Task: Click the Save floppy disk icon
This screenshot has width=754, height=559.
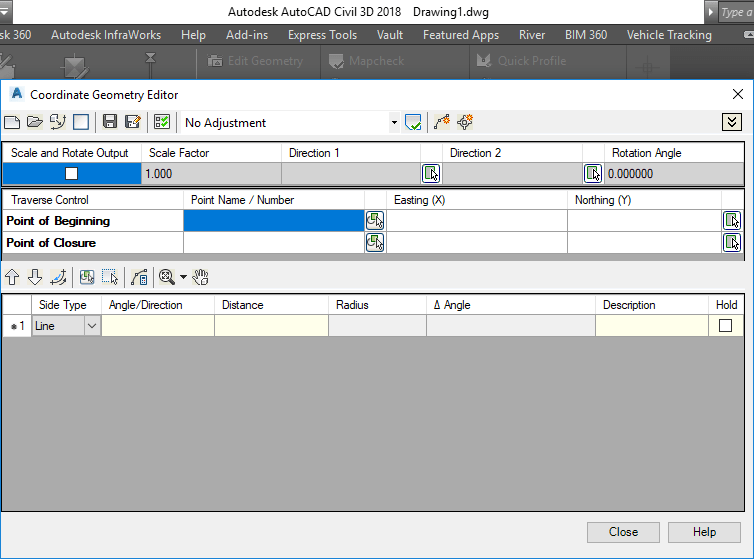Action: tap(110, 122)
